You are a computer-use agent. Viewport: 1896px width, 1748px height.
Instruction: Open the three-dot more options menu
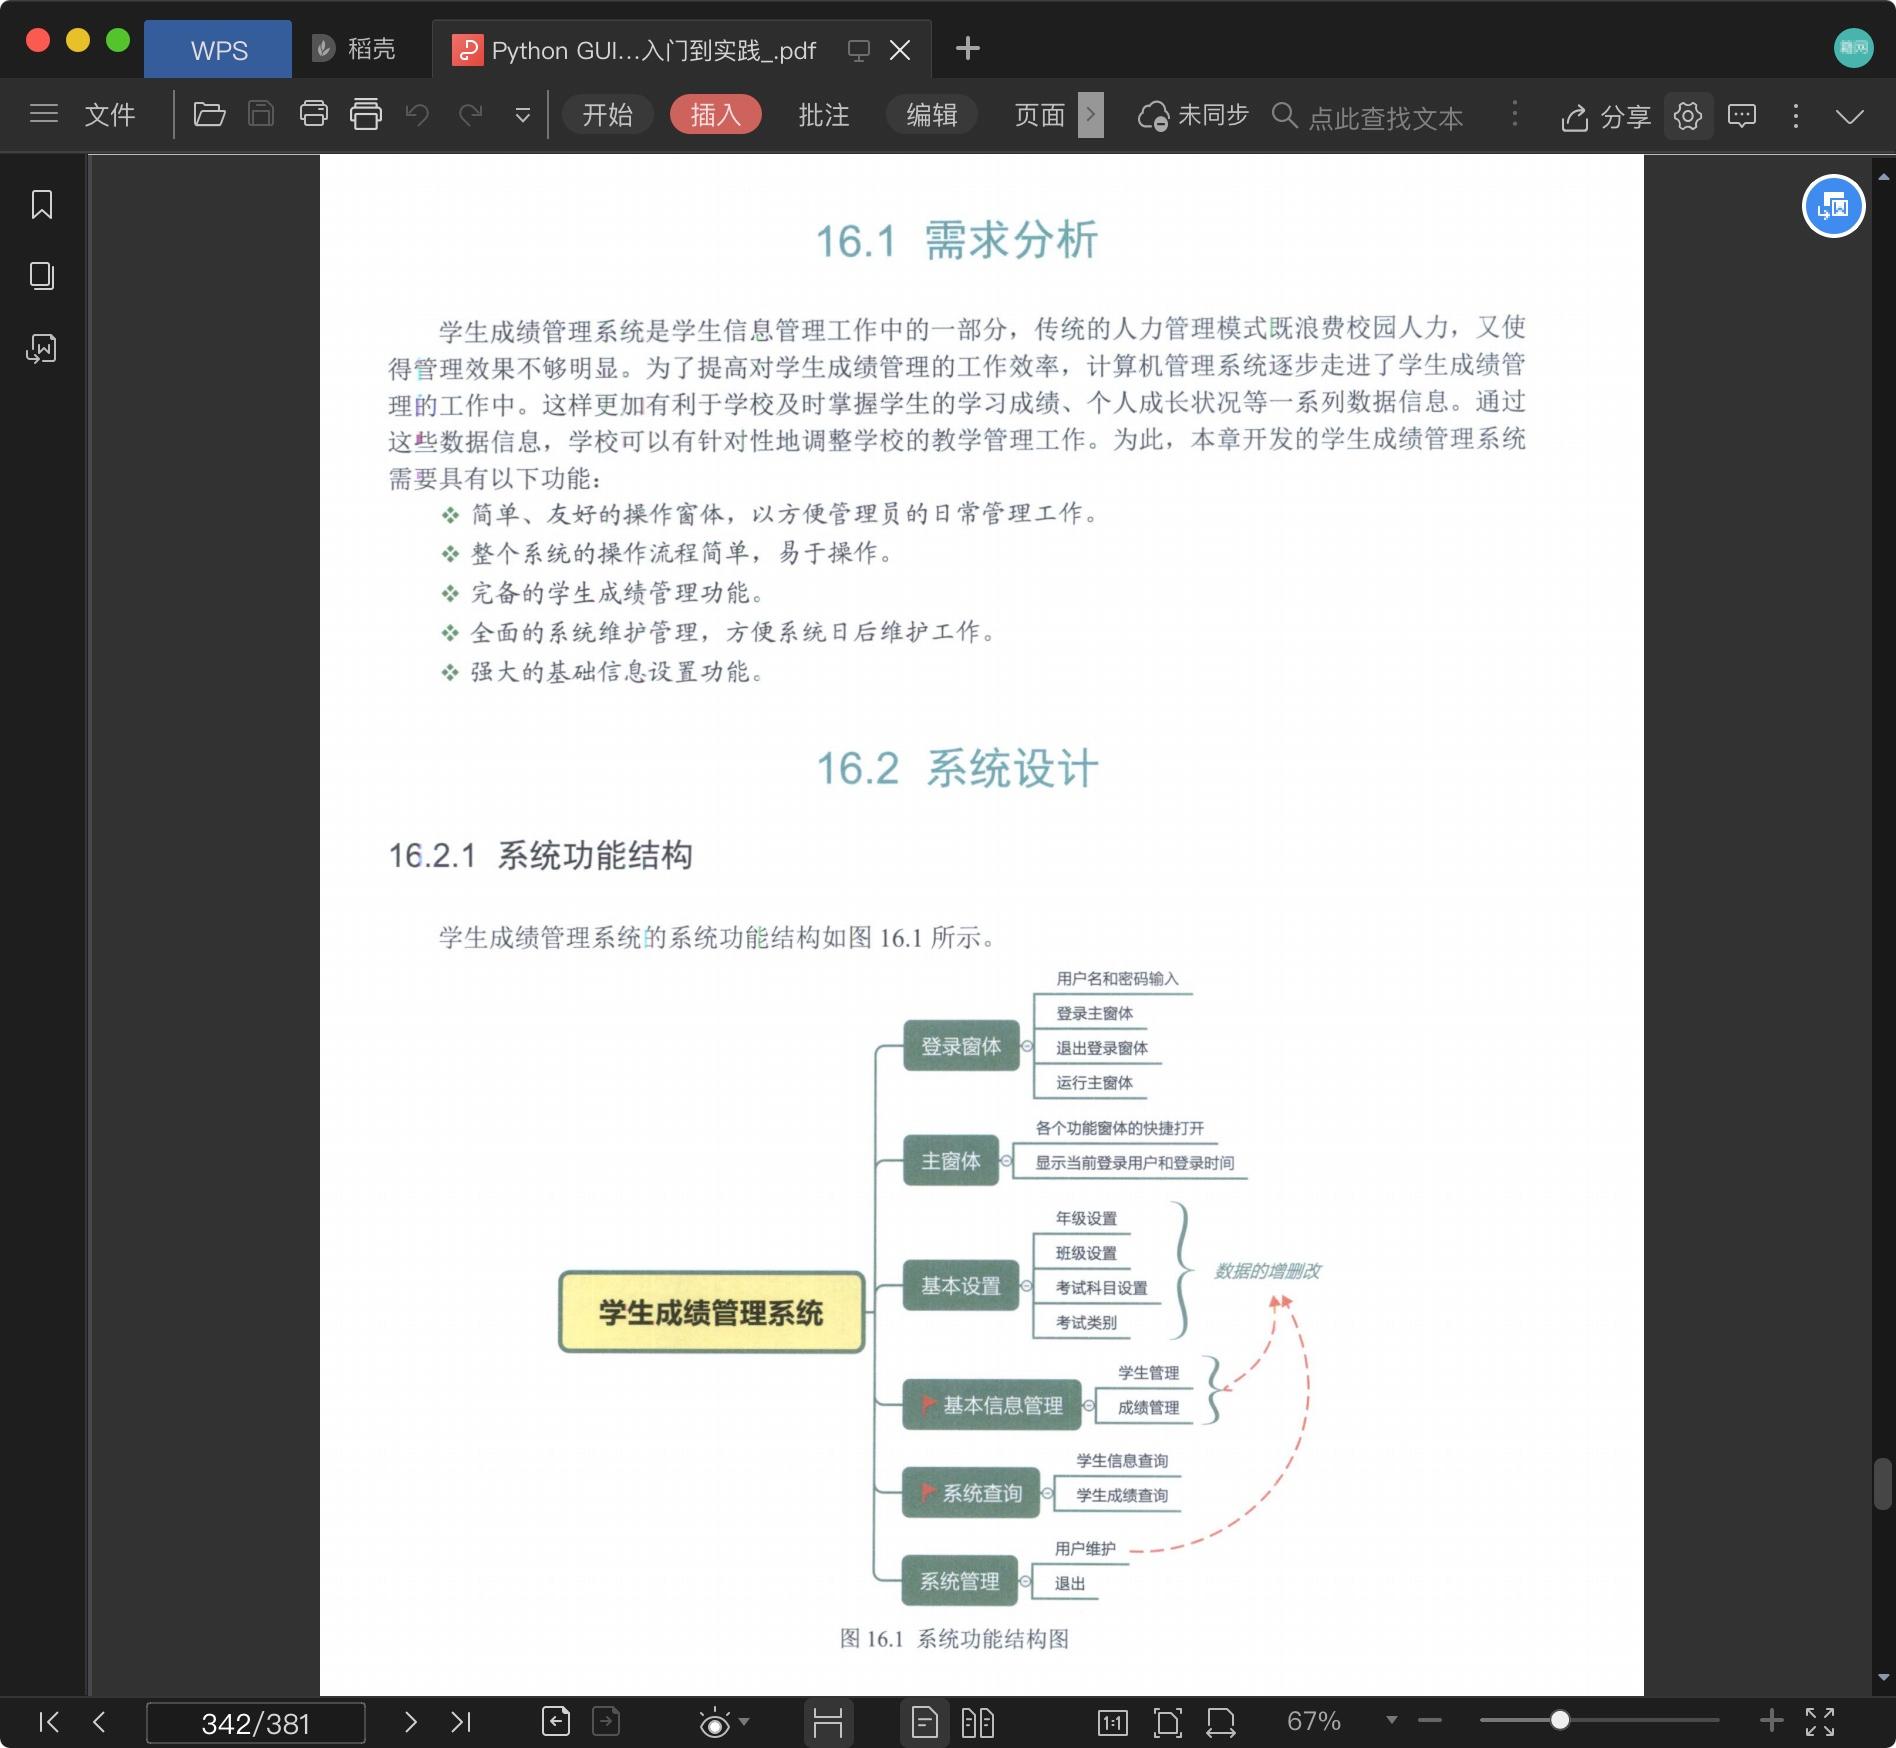point(1796,116)
